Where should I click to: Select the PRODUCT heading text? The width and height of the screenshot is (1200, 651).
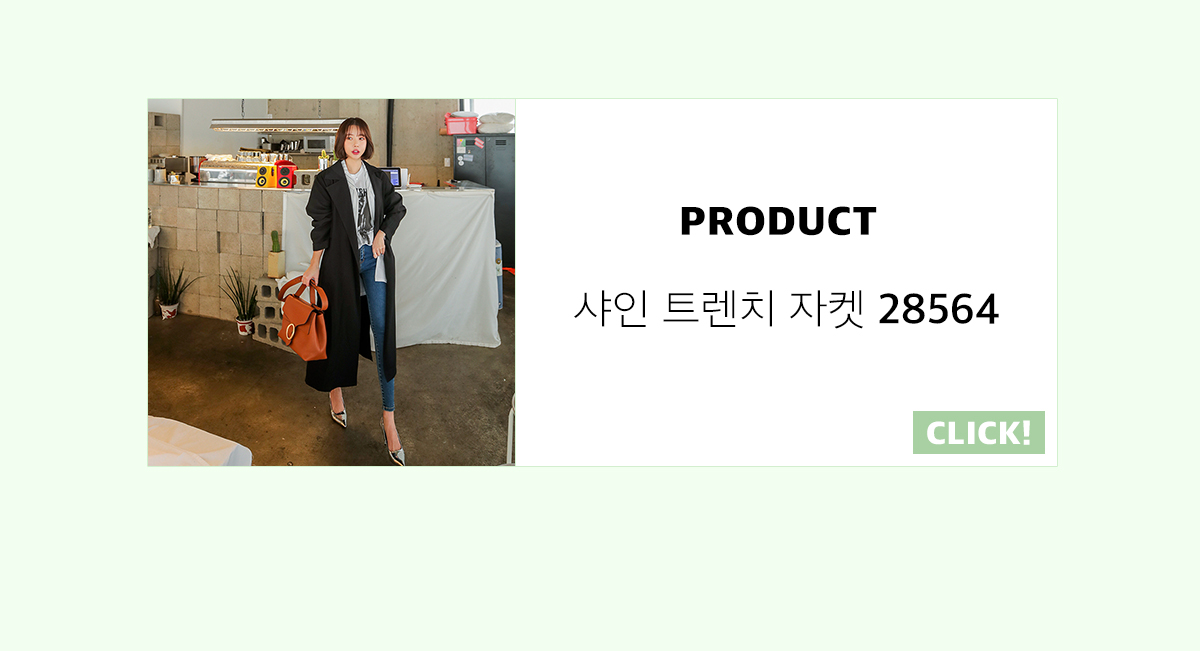[x=778, y=222]
